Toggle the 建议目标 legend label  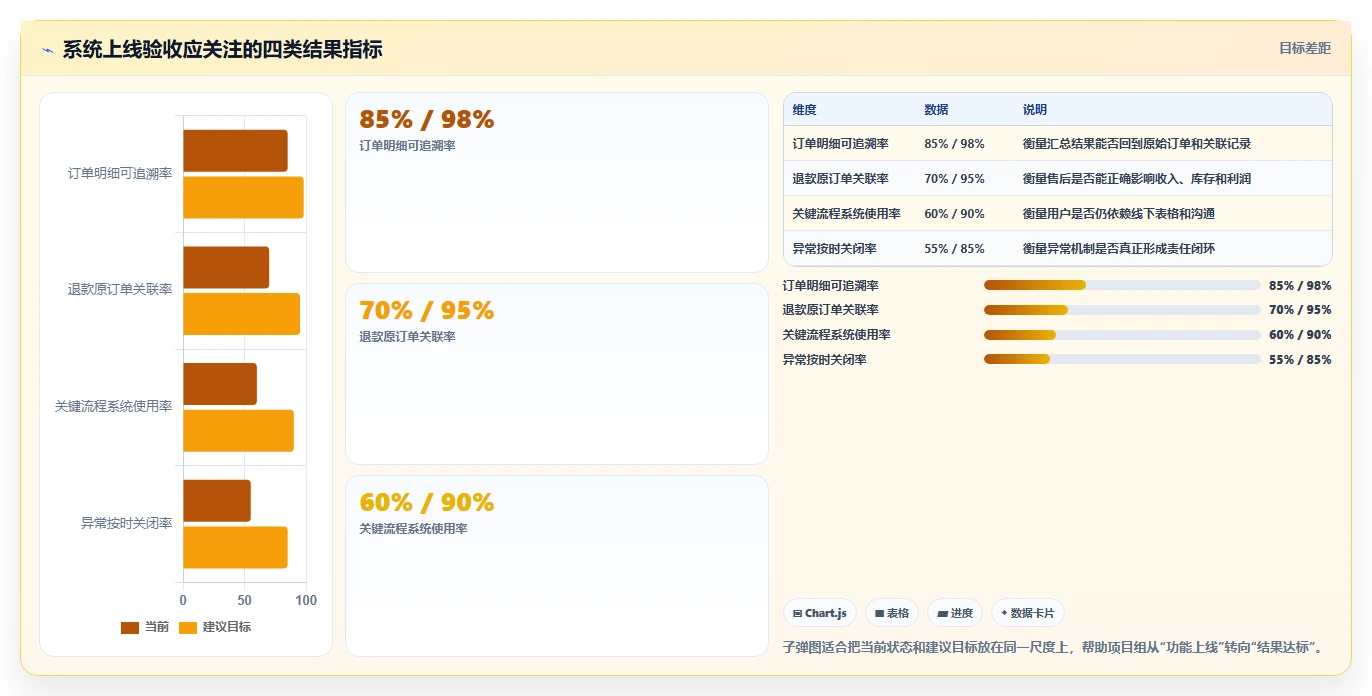[x=227, y=627]
